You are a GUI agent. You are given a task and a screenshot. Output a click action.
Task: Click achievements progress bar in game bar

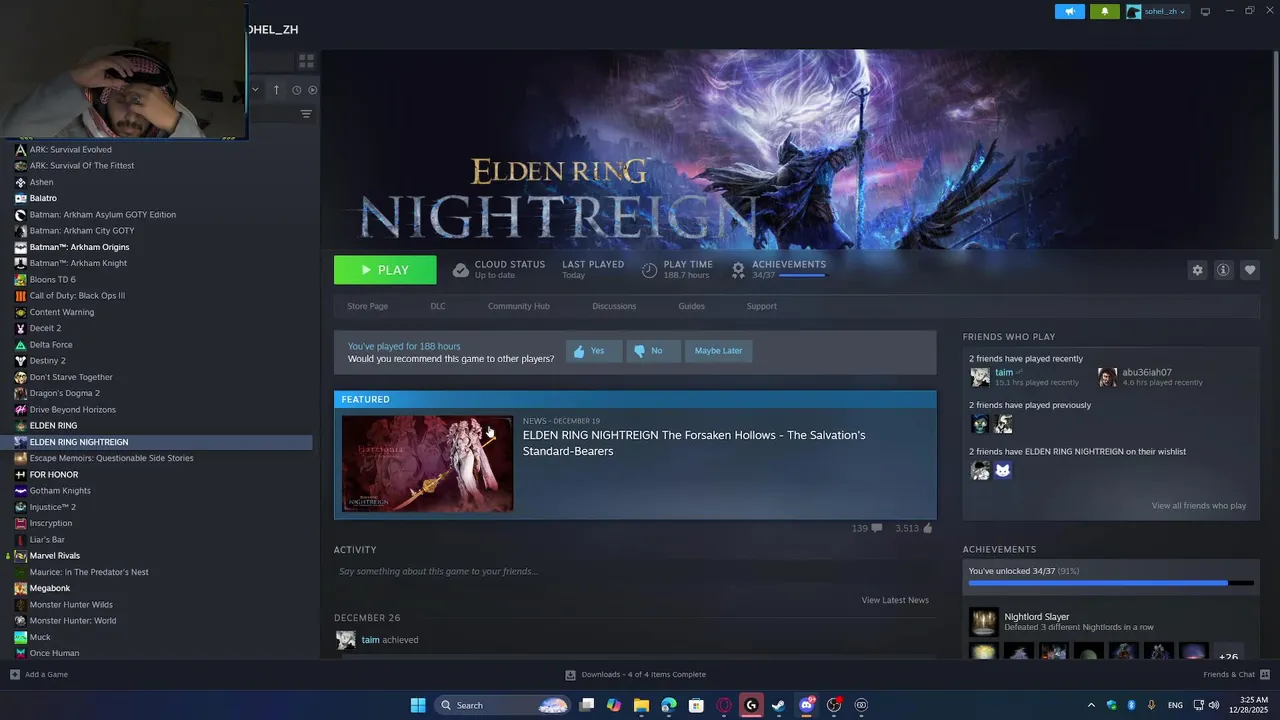pyautogui.click(x=802, y=276)
